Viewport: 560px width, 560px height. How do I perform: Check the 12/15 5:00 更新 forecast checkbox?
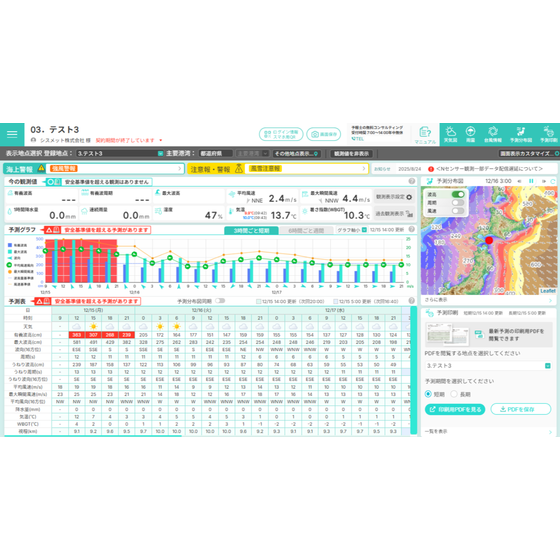pos(335,301)
